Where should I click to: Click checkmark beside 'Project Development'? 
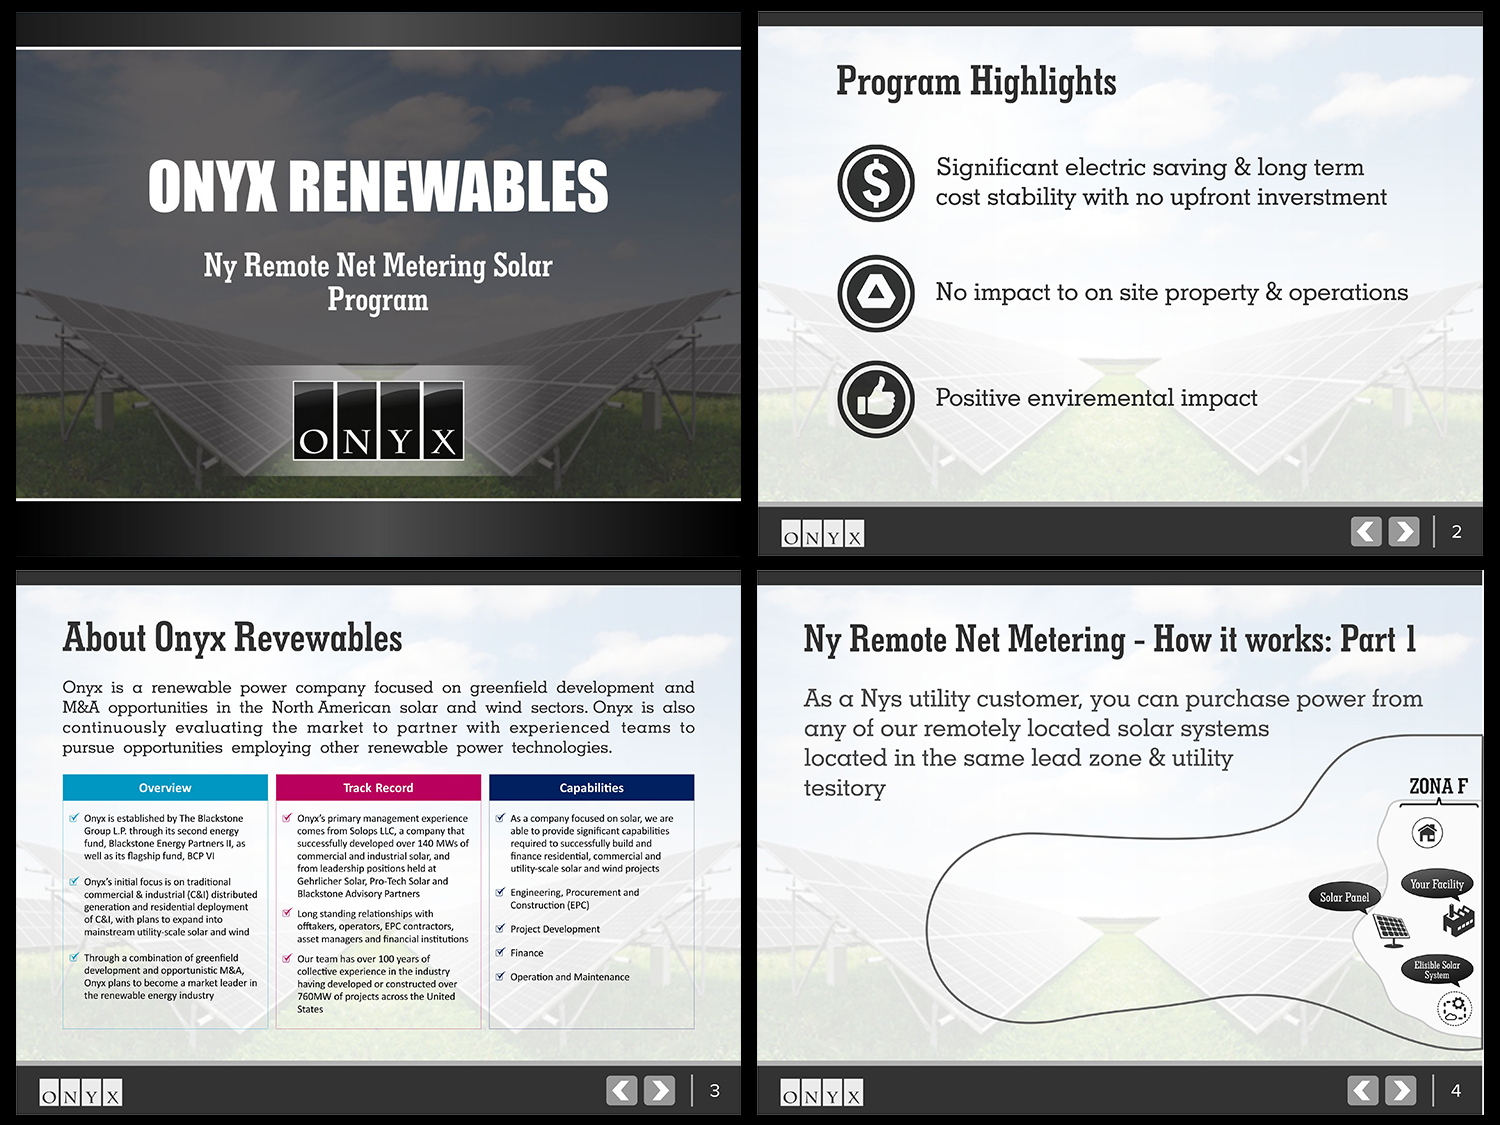click(501, 929)
